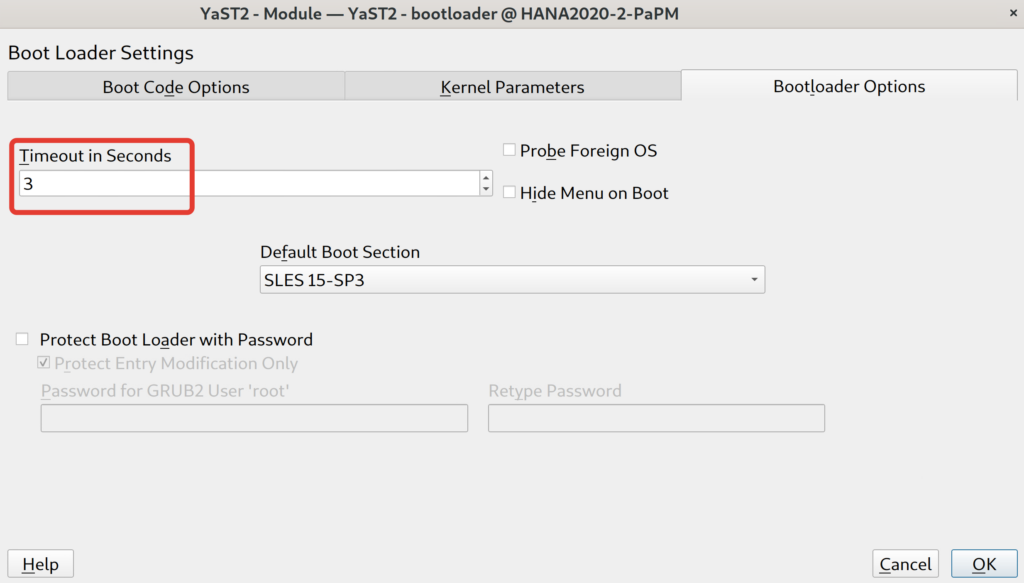Toggle Protect Entry Modification Only checkbox
This screenshot has width=1024, height=583.
pos(44,363)
